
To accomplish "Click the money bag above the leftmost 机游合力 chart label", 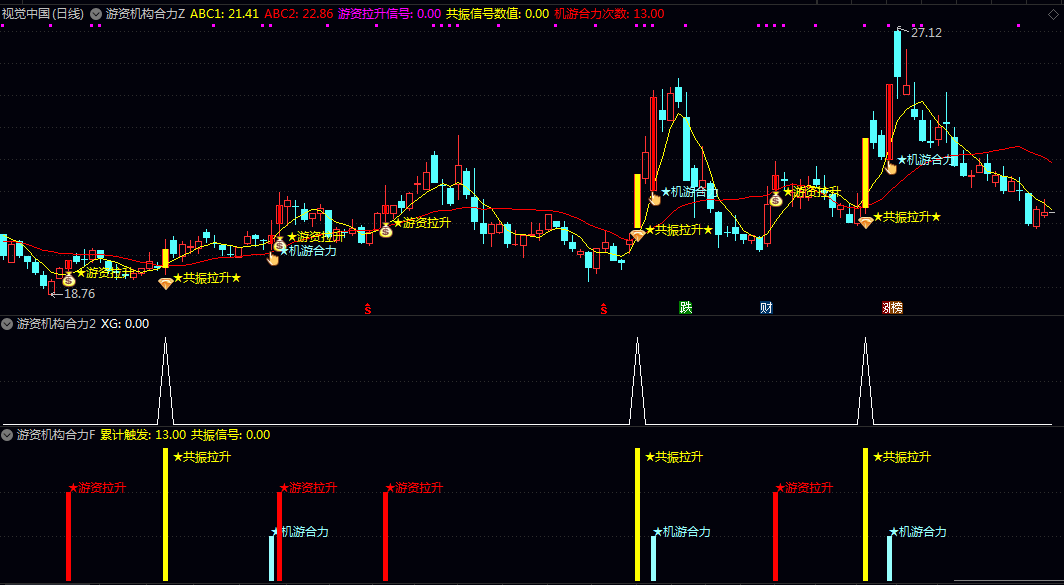I will click(280, 244).
